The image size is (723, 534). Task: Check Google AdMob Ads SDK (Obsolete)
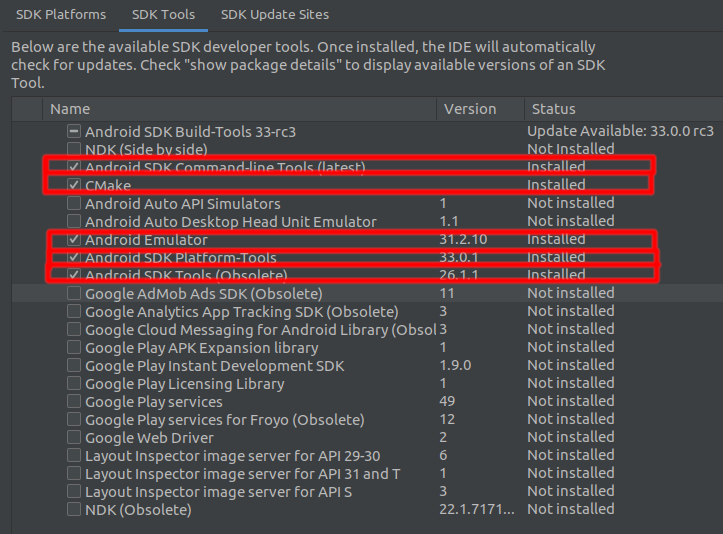(74, 293)
